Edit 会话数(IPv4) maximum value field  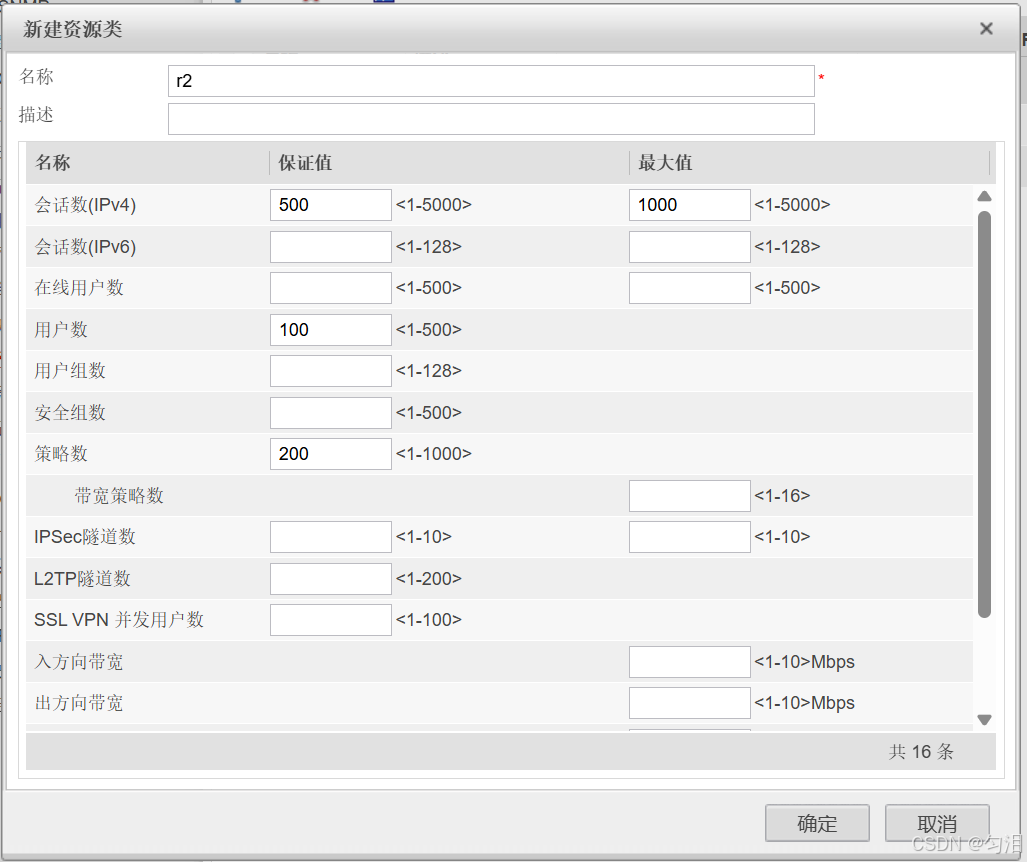[690, 205]
